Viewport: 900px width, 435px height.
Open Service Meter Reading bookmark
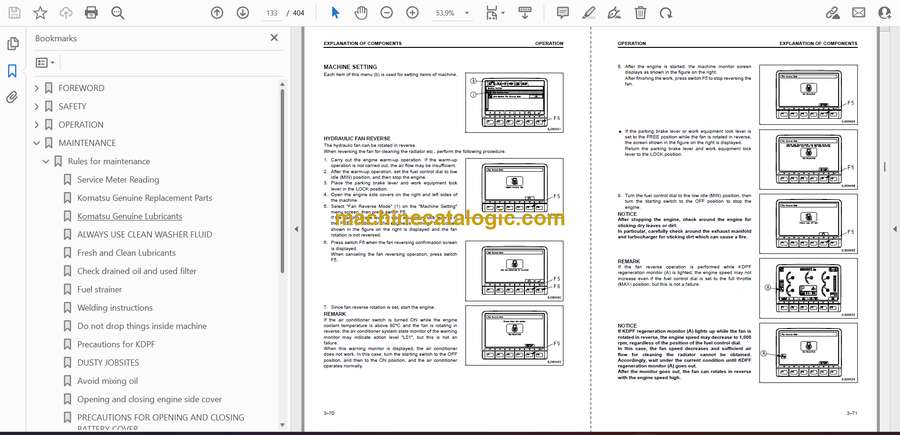click(x=118, y=180)
